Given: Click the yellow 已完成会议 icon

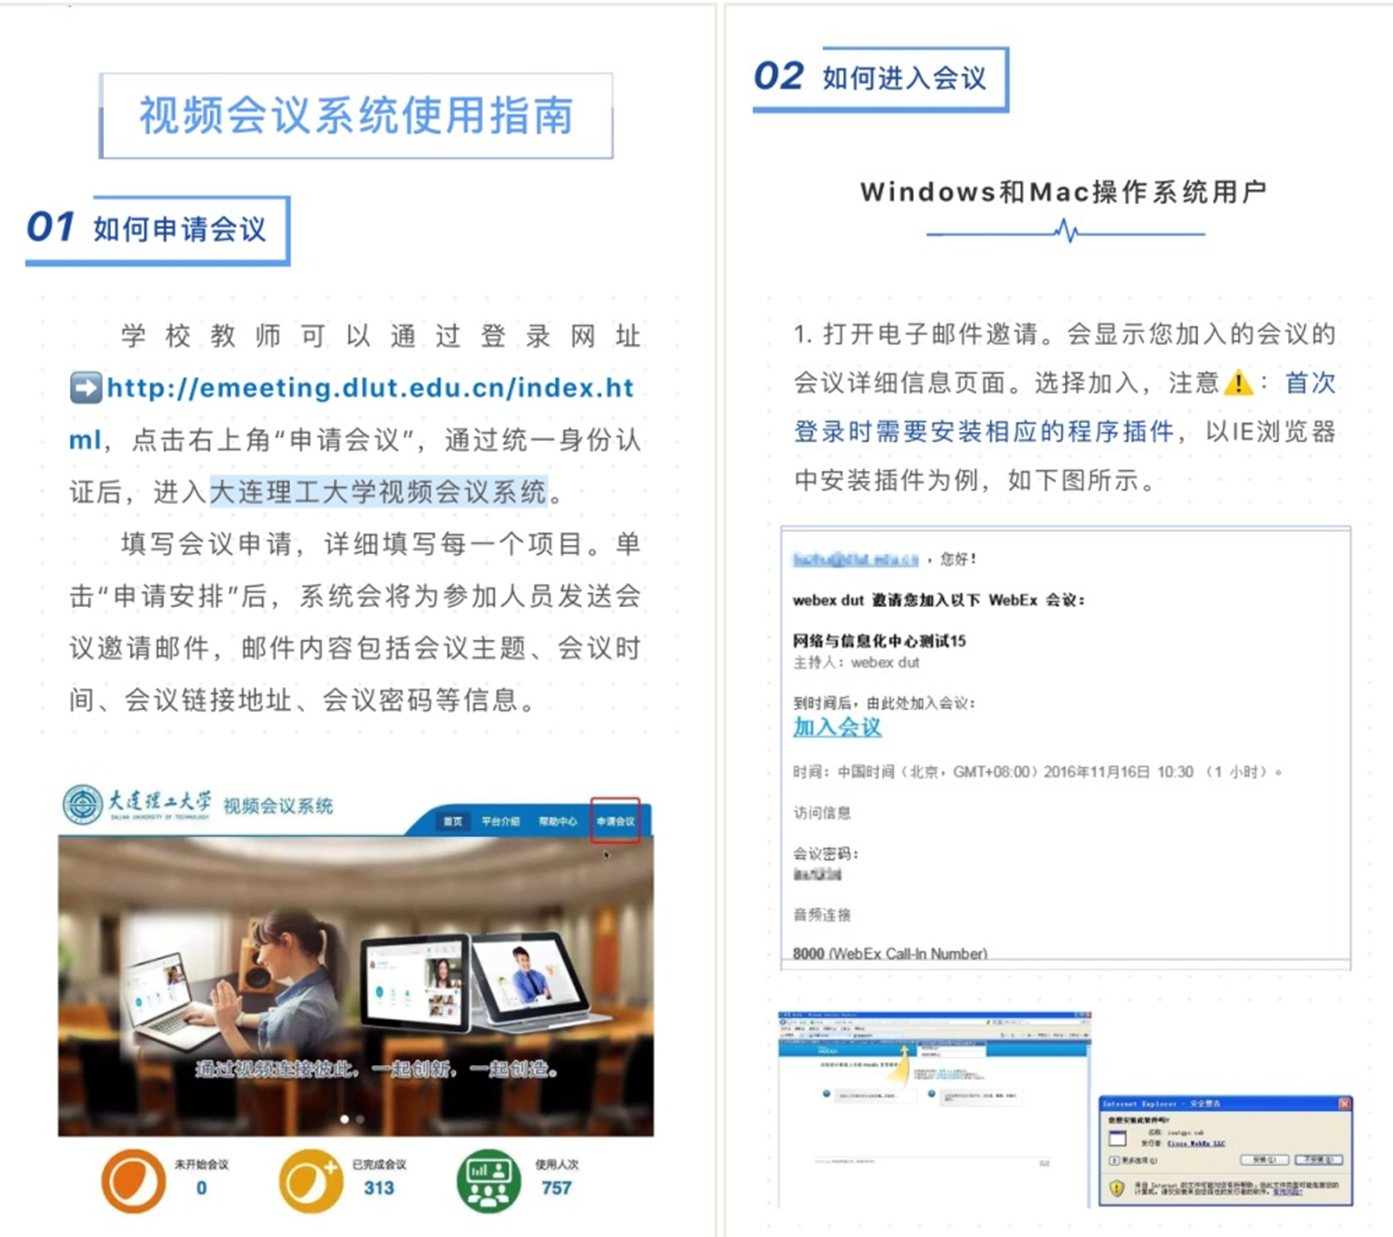Looking at the screenshot, I should (x=310, y=1181).
